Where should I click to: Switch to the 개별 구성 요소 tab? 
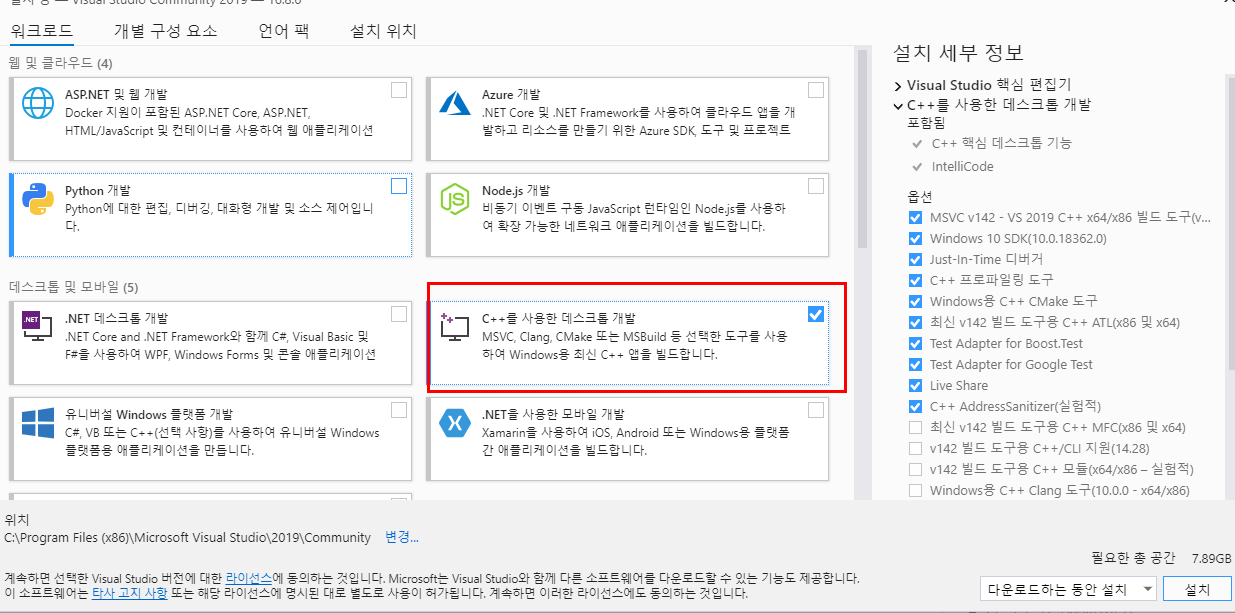tap(165, 31)
